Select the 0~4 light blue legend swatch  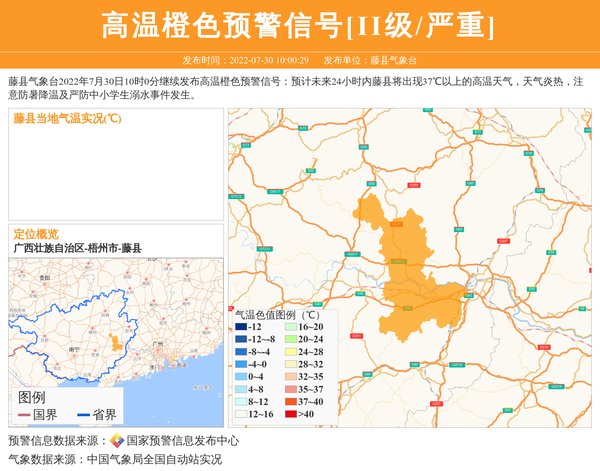tap(241, 377)
